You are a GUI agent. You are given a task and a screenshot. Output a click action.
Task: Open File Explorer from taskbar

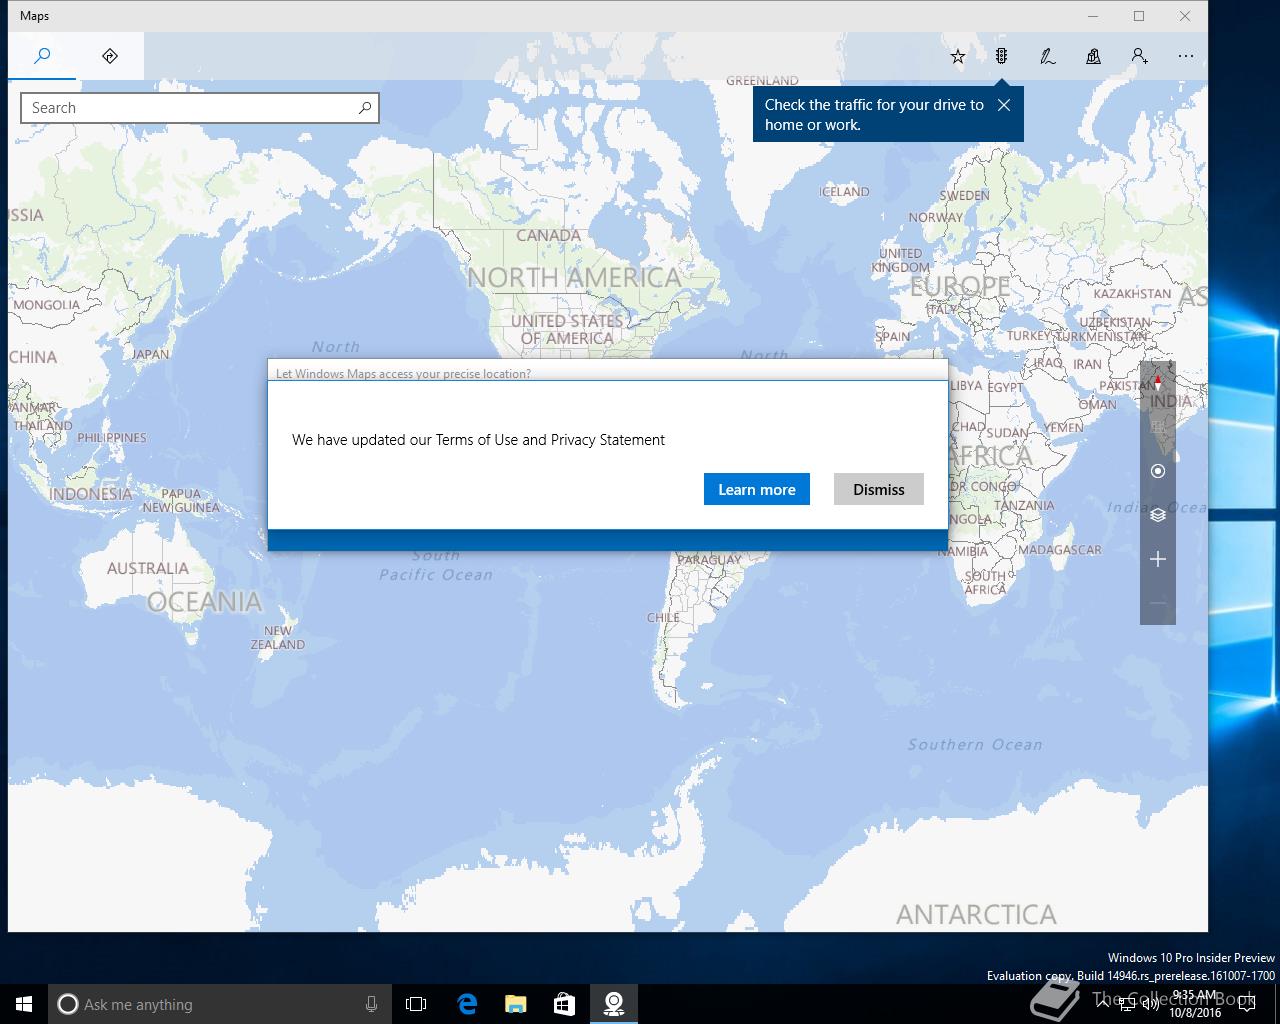coord(516,1004)
